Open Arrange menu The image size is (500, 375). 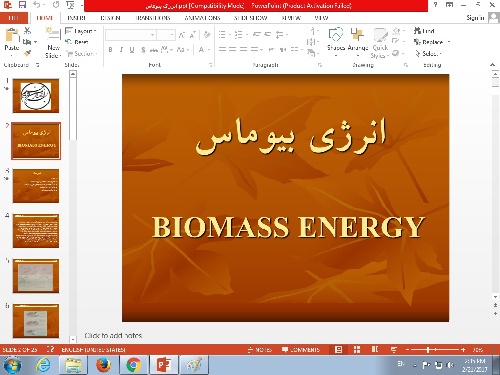tap(358, 42)
